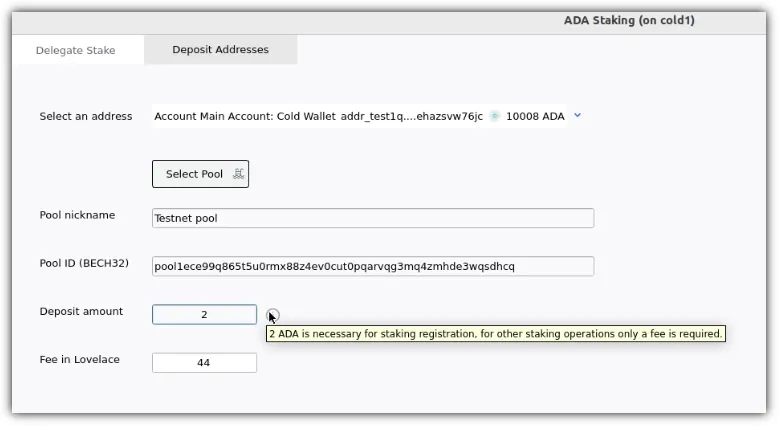779x426 pixels.
Task: Click the 'Select an address' label
Action: [x=86, y=116]
